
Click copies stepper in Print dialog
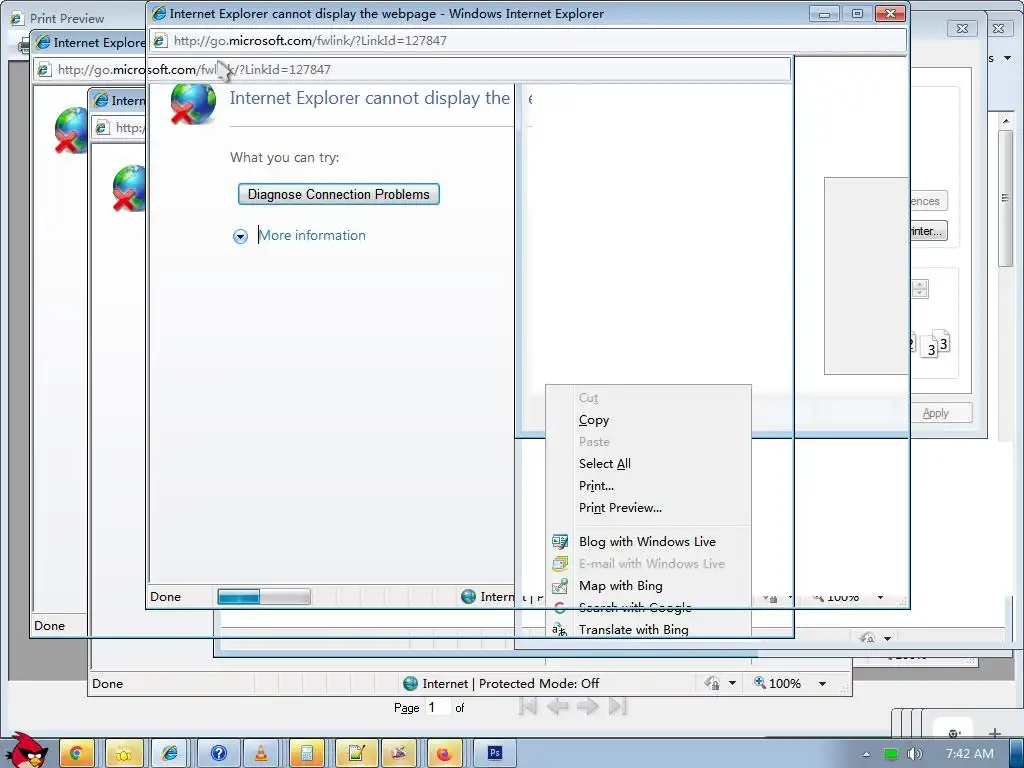pyautogui.click(x=920, y=289)
